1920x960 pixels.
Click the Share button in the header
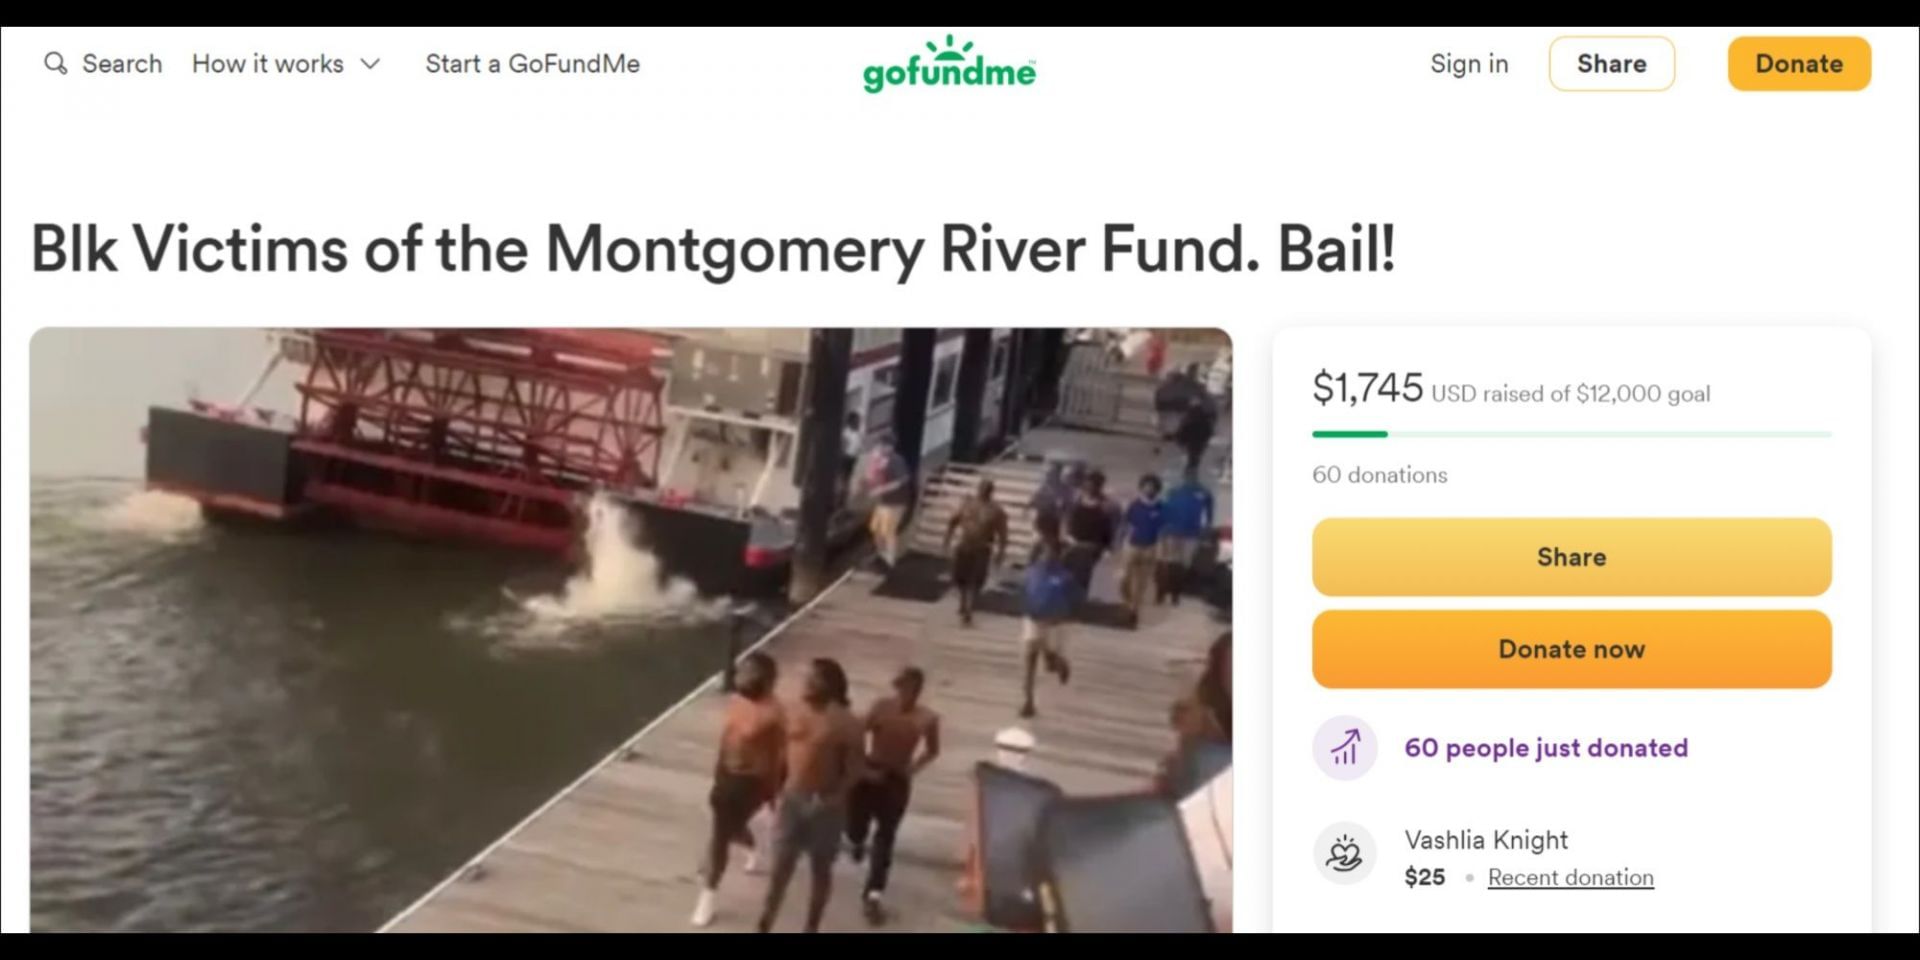point(1612,64)
